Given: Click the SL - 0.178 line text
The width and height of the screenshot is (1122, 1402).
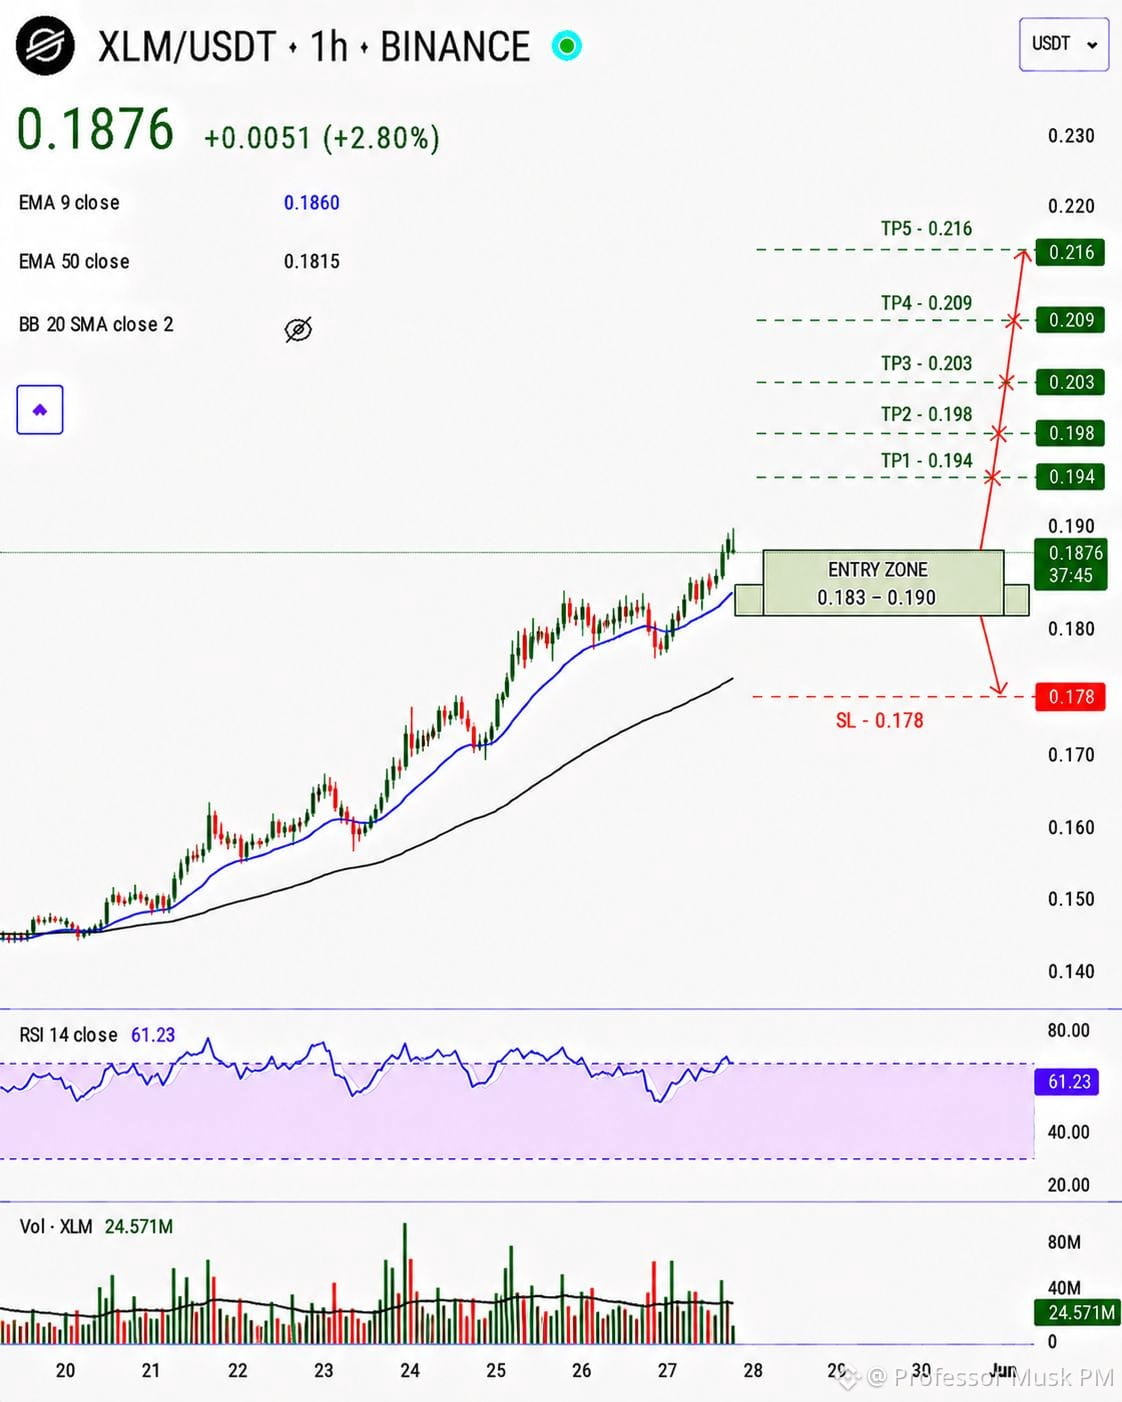Looking at the screenshot, I should coord(879,720).
